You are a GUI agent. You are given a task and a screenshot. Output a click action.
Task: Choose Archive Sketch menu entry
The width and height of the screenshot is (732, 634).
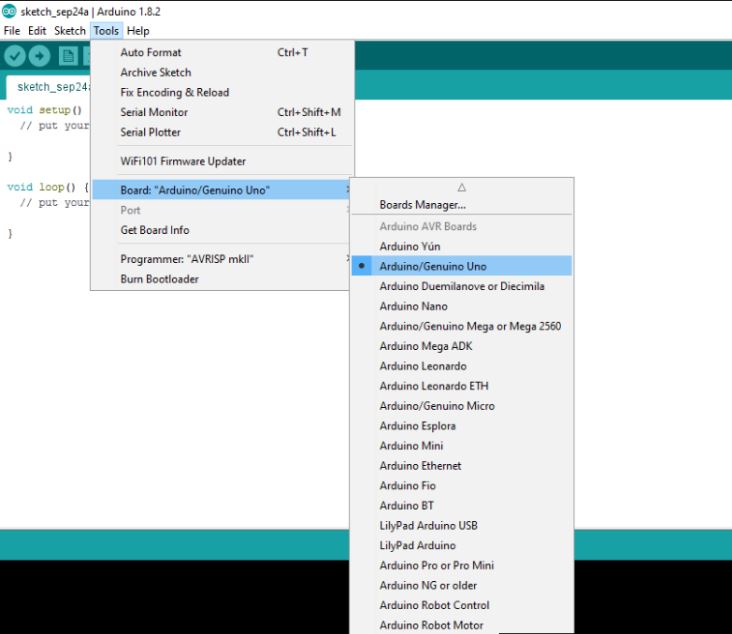(x=222, y=72)
